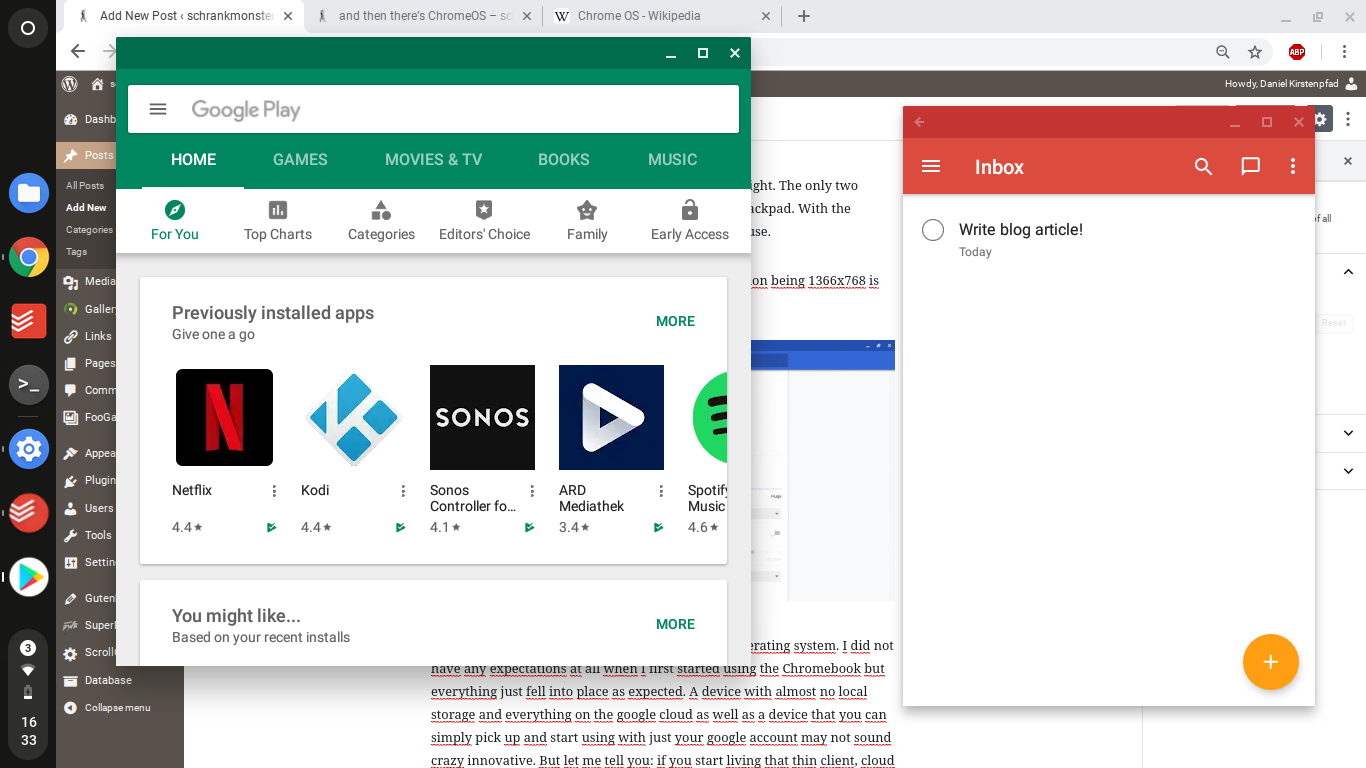Open the Kodi app thumbnail
The image size is (1366, 768).
point(353,417)
